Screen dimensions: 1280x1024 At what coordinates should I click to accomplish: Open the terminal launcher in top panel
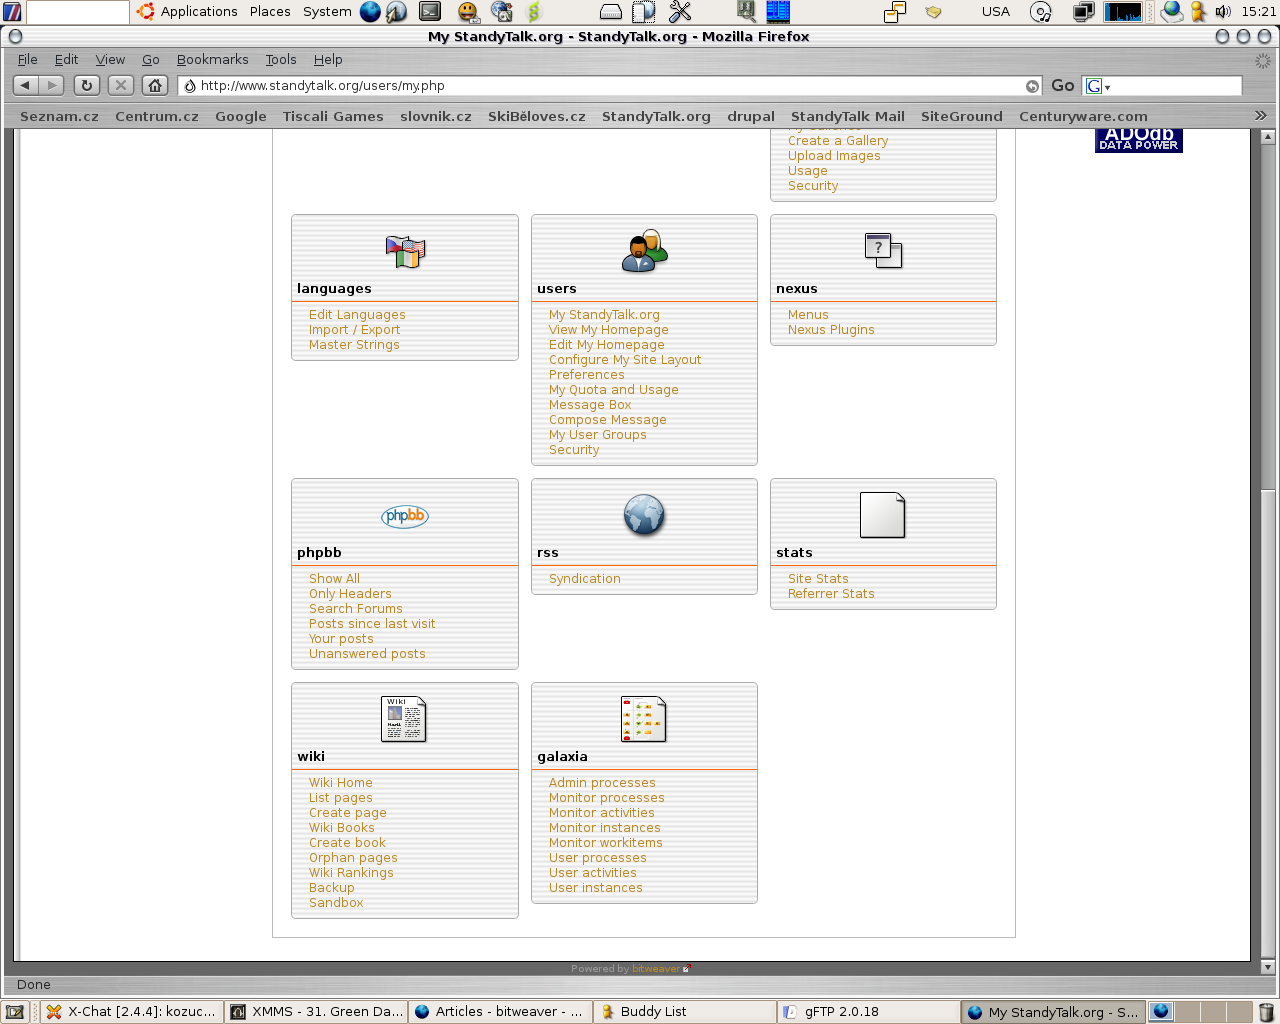click(430, 12)
